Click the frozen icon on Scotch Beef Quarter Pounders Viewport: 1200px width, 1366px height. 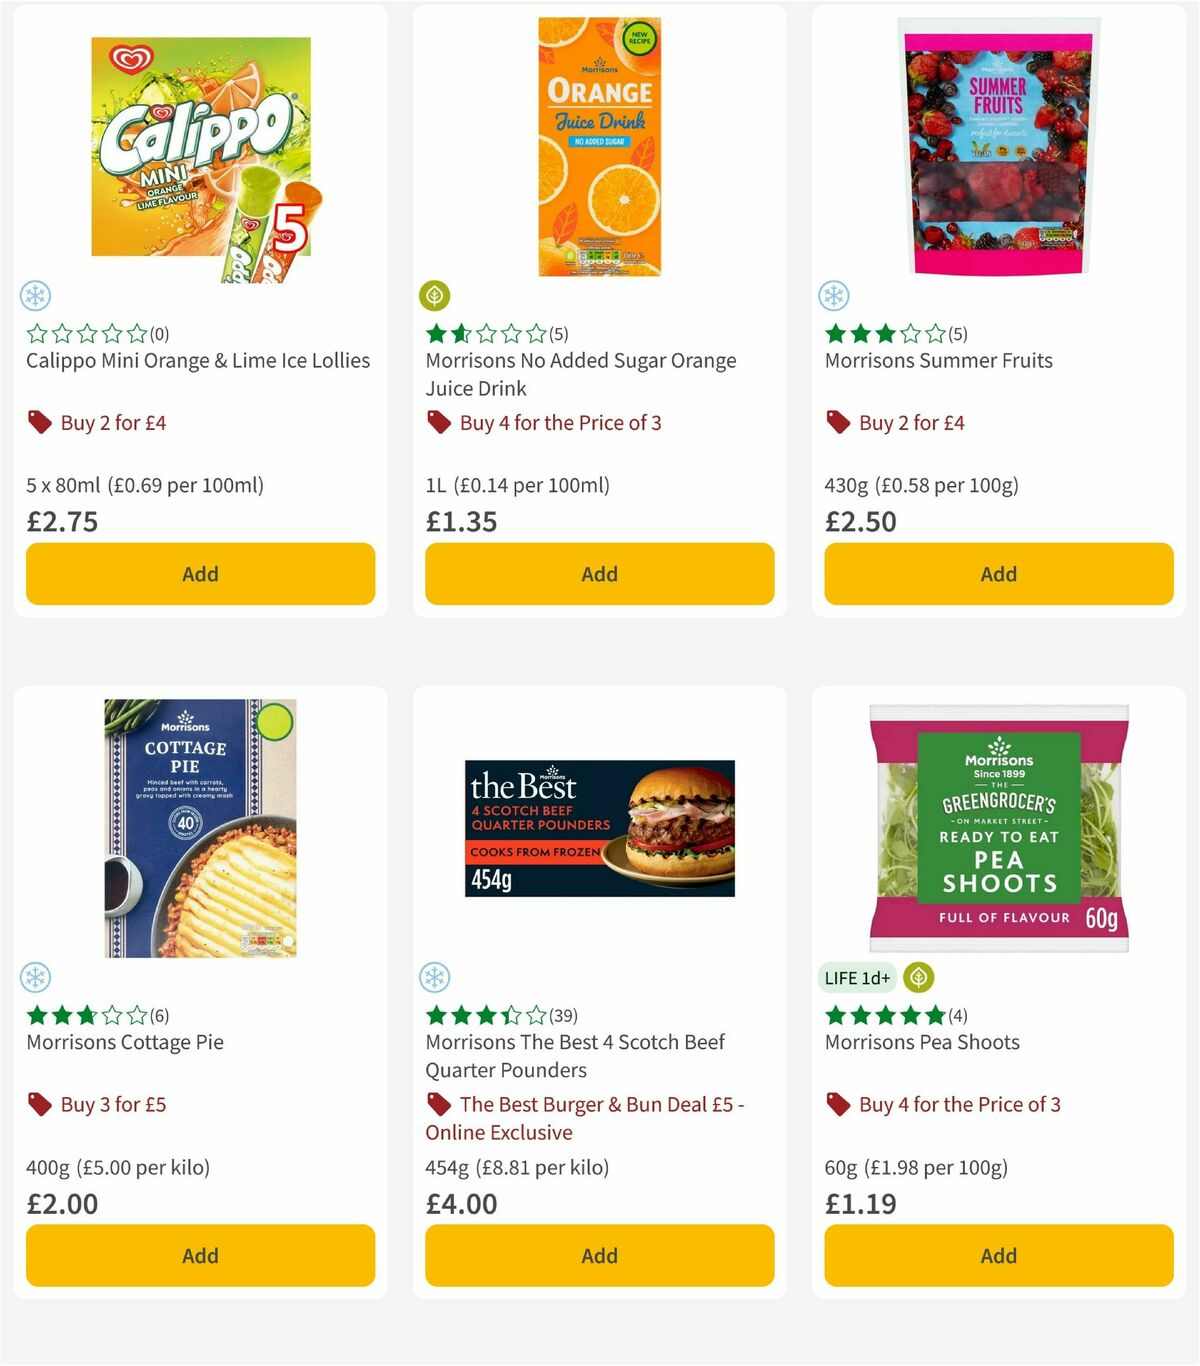pyautogui.click(x=434, y=977)
